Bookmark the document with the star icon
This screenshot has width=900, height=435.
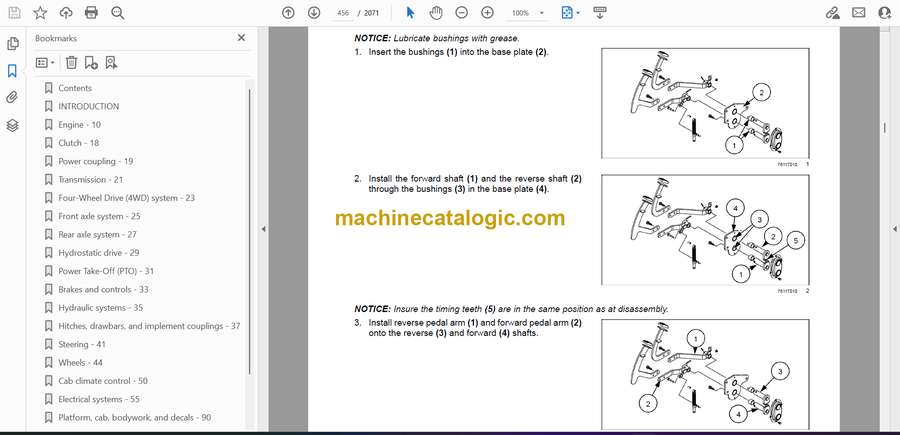pyautogui.click(x=40, y=13)
